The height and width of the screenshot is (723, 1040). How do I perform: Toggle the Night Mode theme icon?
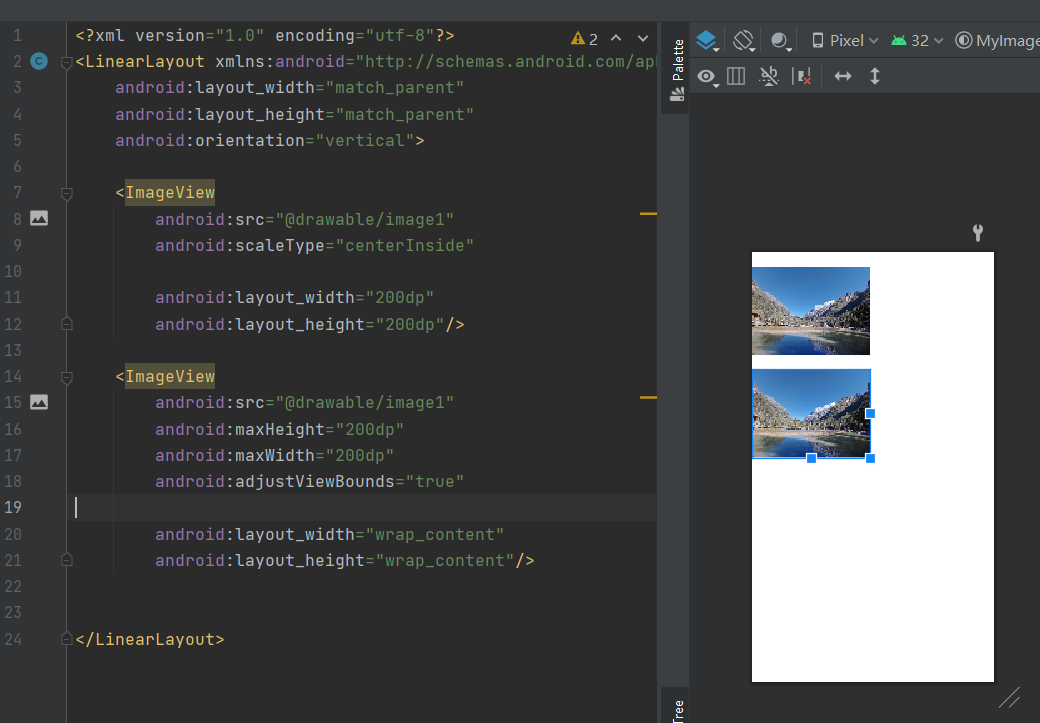tap(781, 40)
